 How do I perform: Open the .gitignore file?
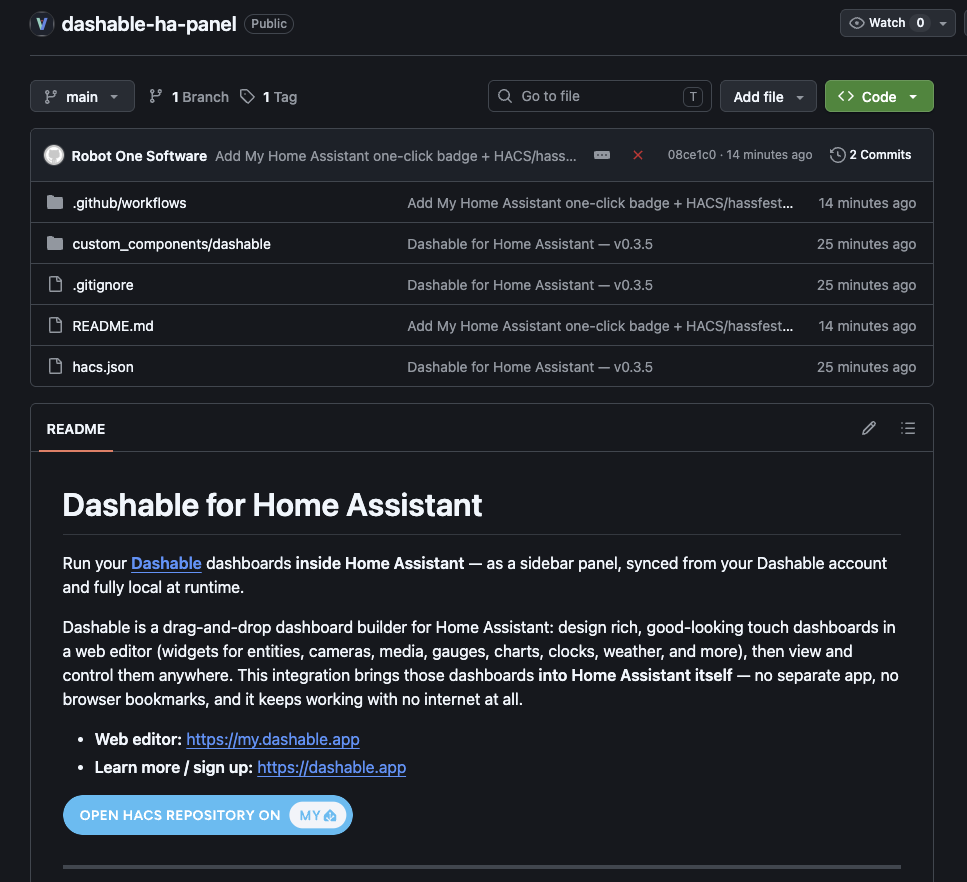point(102,285)
